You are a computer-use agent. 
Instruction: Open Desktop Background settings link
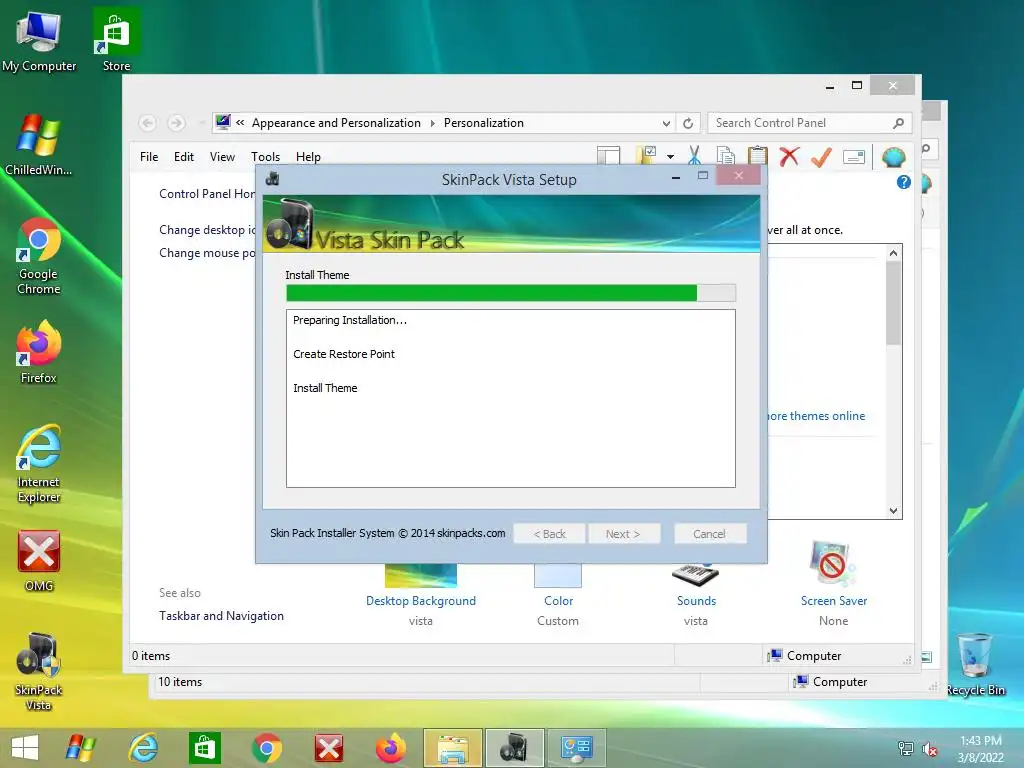[x=421, y=601]
